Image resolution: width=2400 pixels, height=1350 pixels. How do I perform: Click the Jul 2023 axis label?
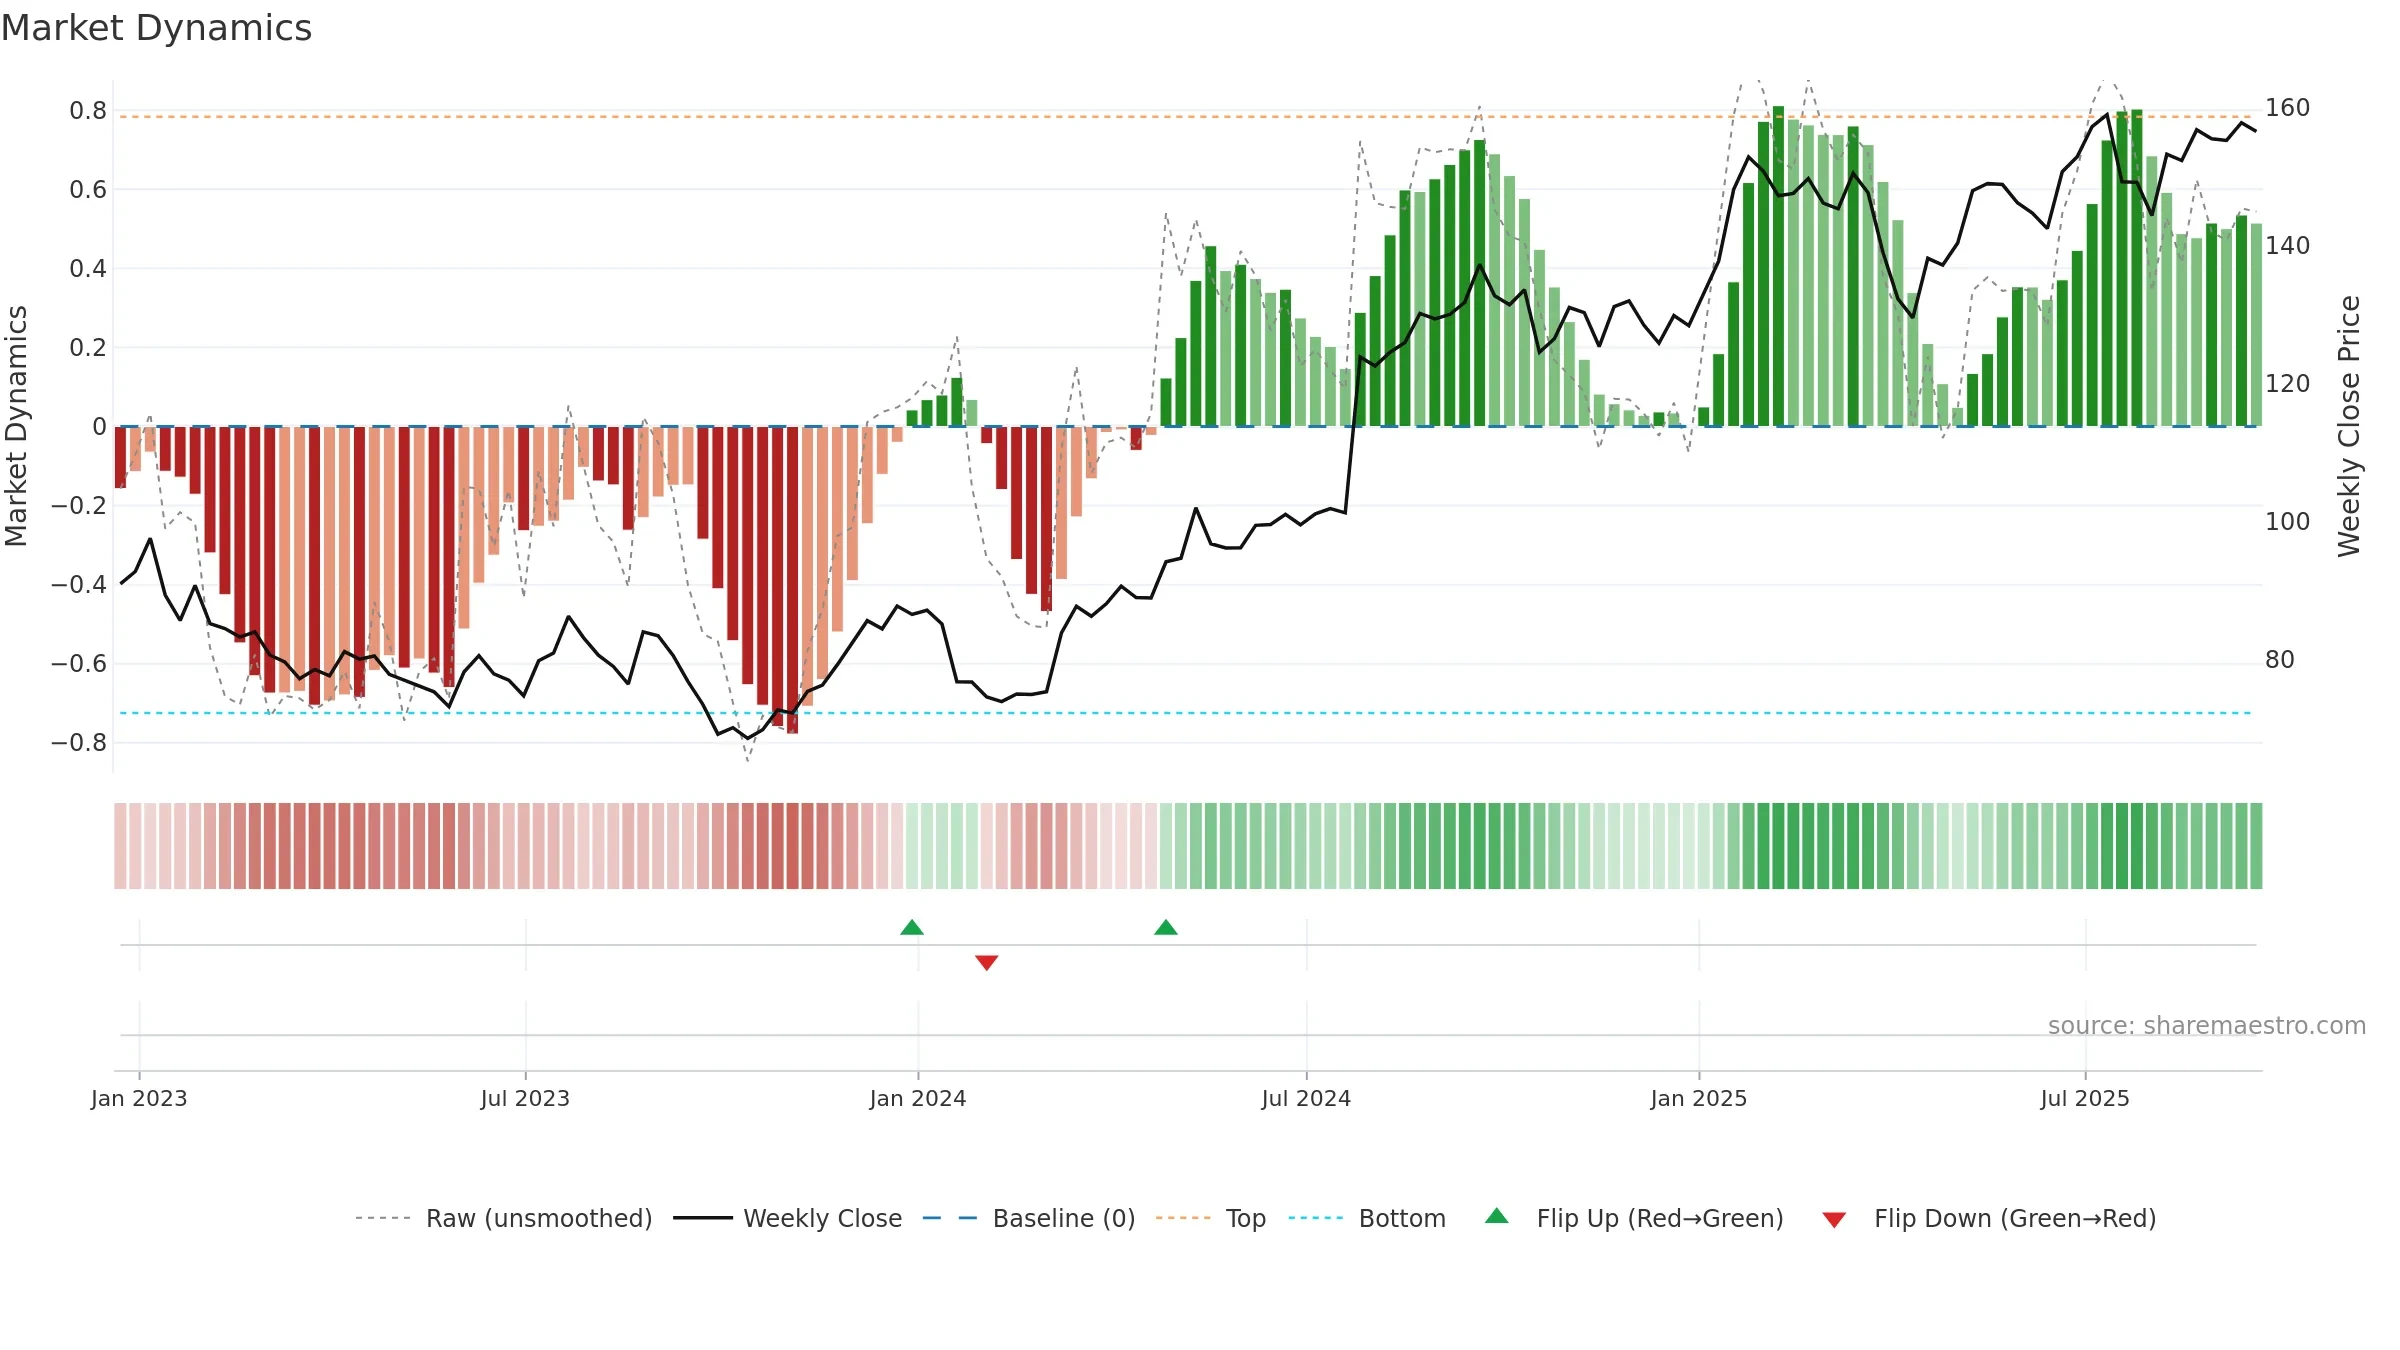[x=525, y=1098]
